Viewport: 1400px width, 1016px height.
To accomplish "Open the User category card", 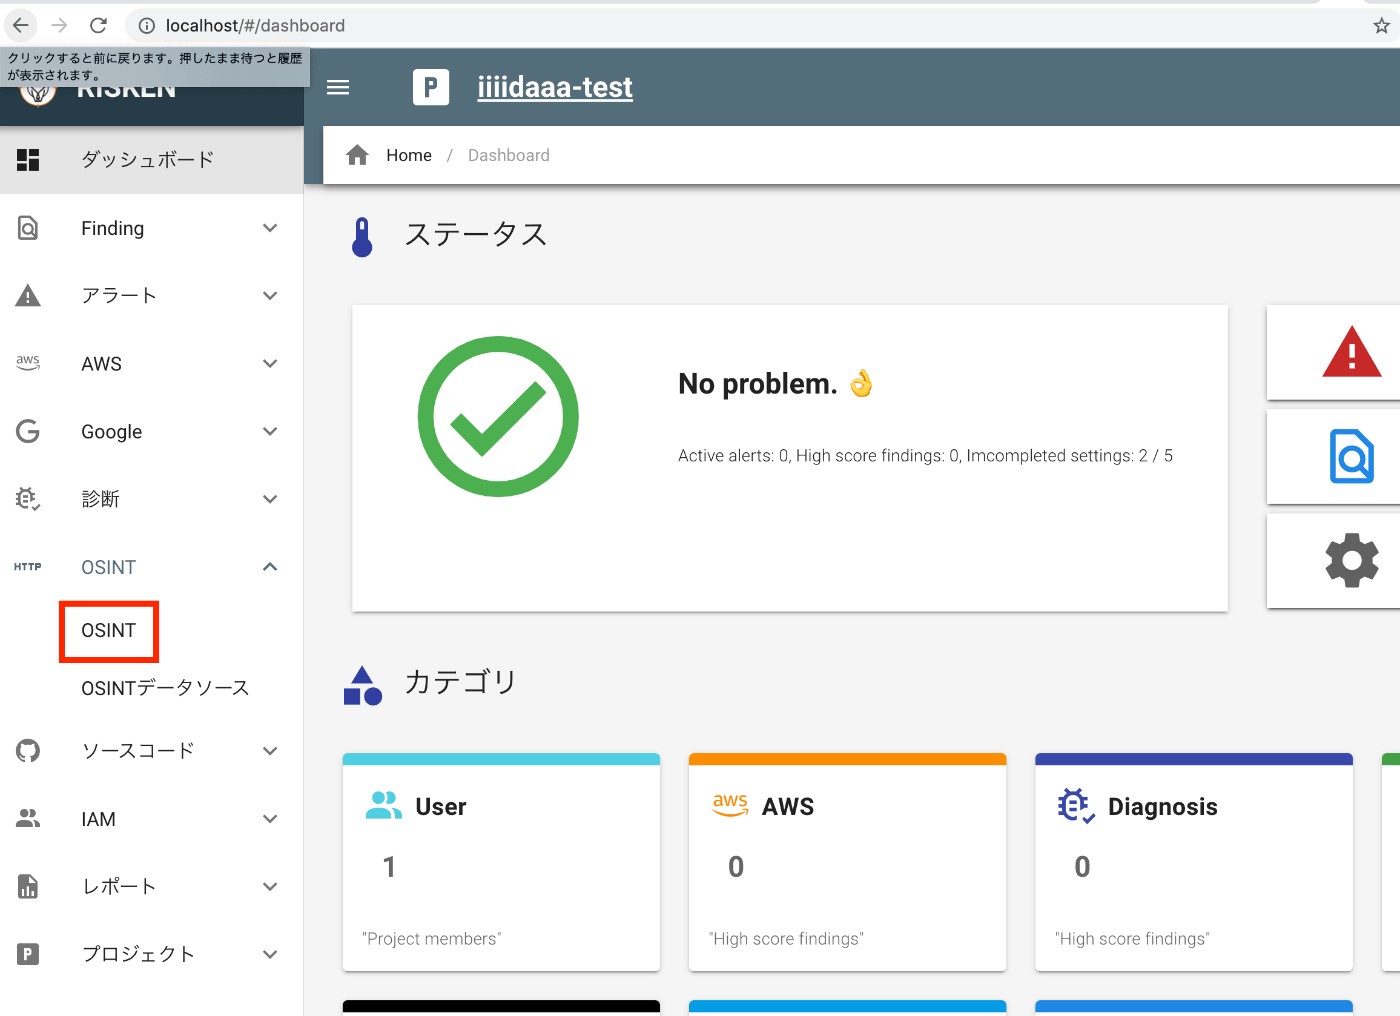I will pyautogui.click(x=501, y=862).
